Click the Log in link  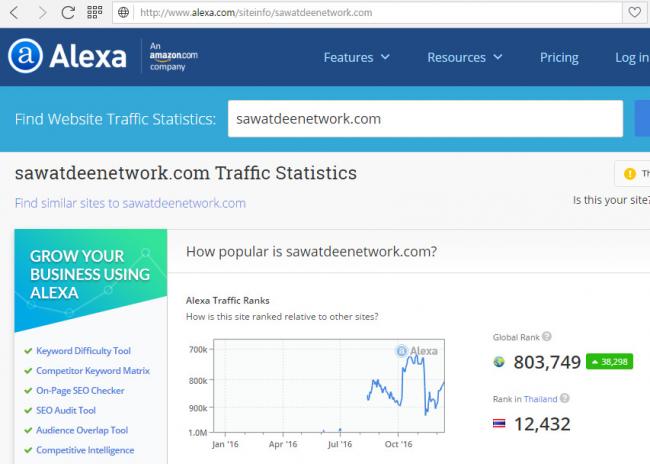(x=632, y=57)
